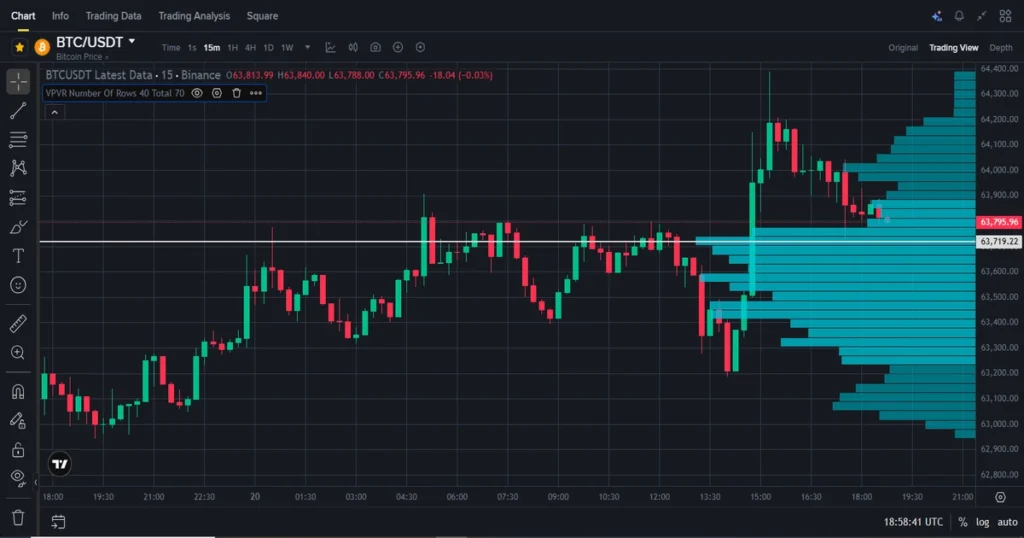The height and width of the screenshot is (538, 1024).
Task: Toggle the BTC/USDT favorite star
Action: pyautogui.click(x=20, y=47)
